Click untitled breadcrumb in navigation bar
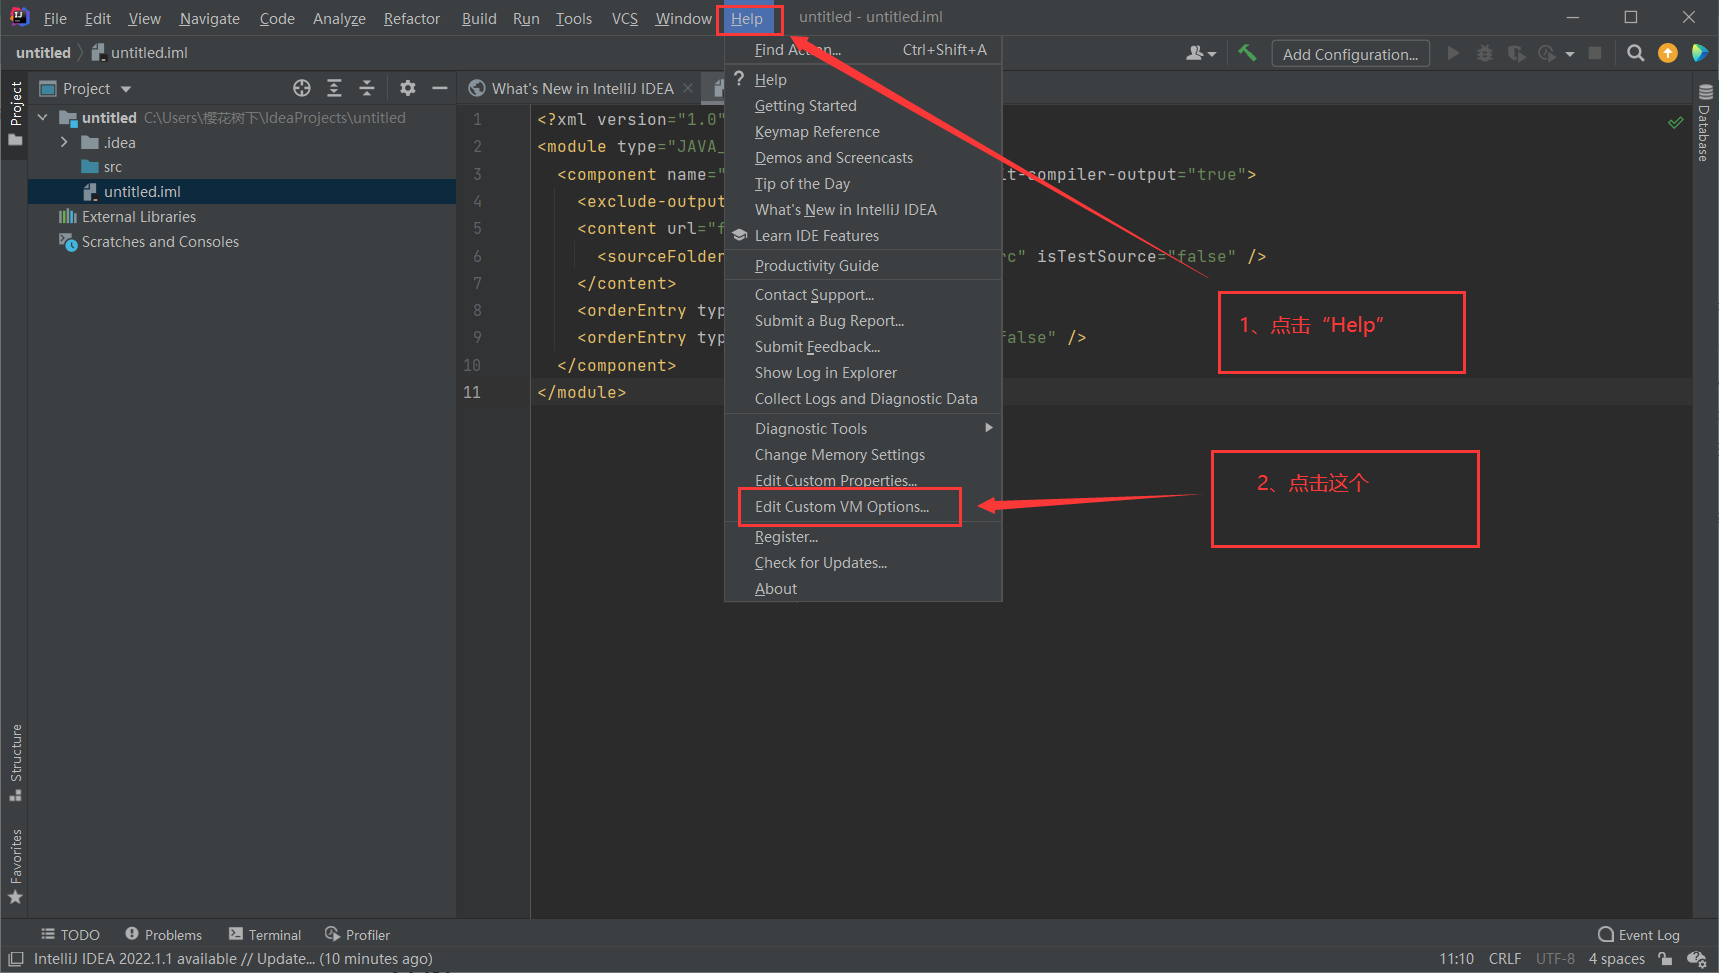Viewport: 1719px width, 973px height. point(43,53)
